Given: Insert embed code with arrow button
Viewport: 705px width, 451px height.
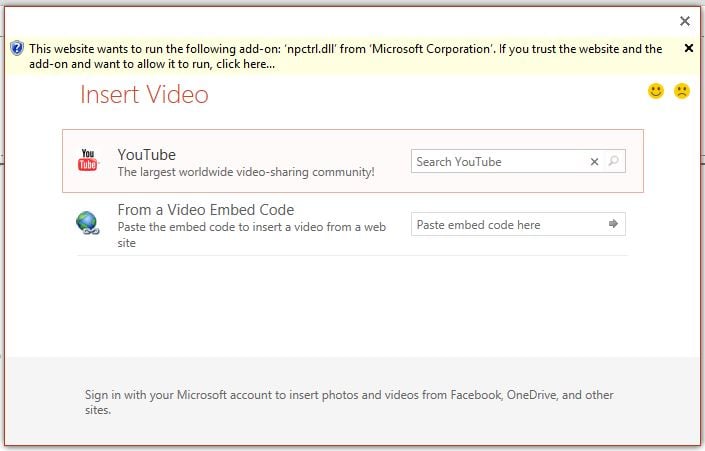Looking at the screenshot, I should pos(613,223).
